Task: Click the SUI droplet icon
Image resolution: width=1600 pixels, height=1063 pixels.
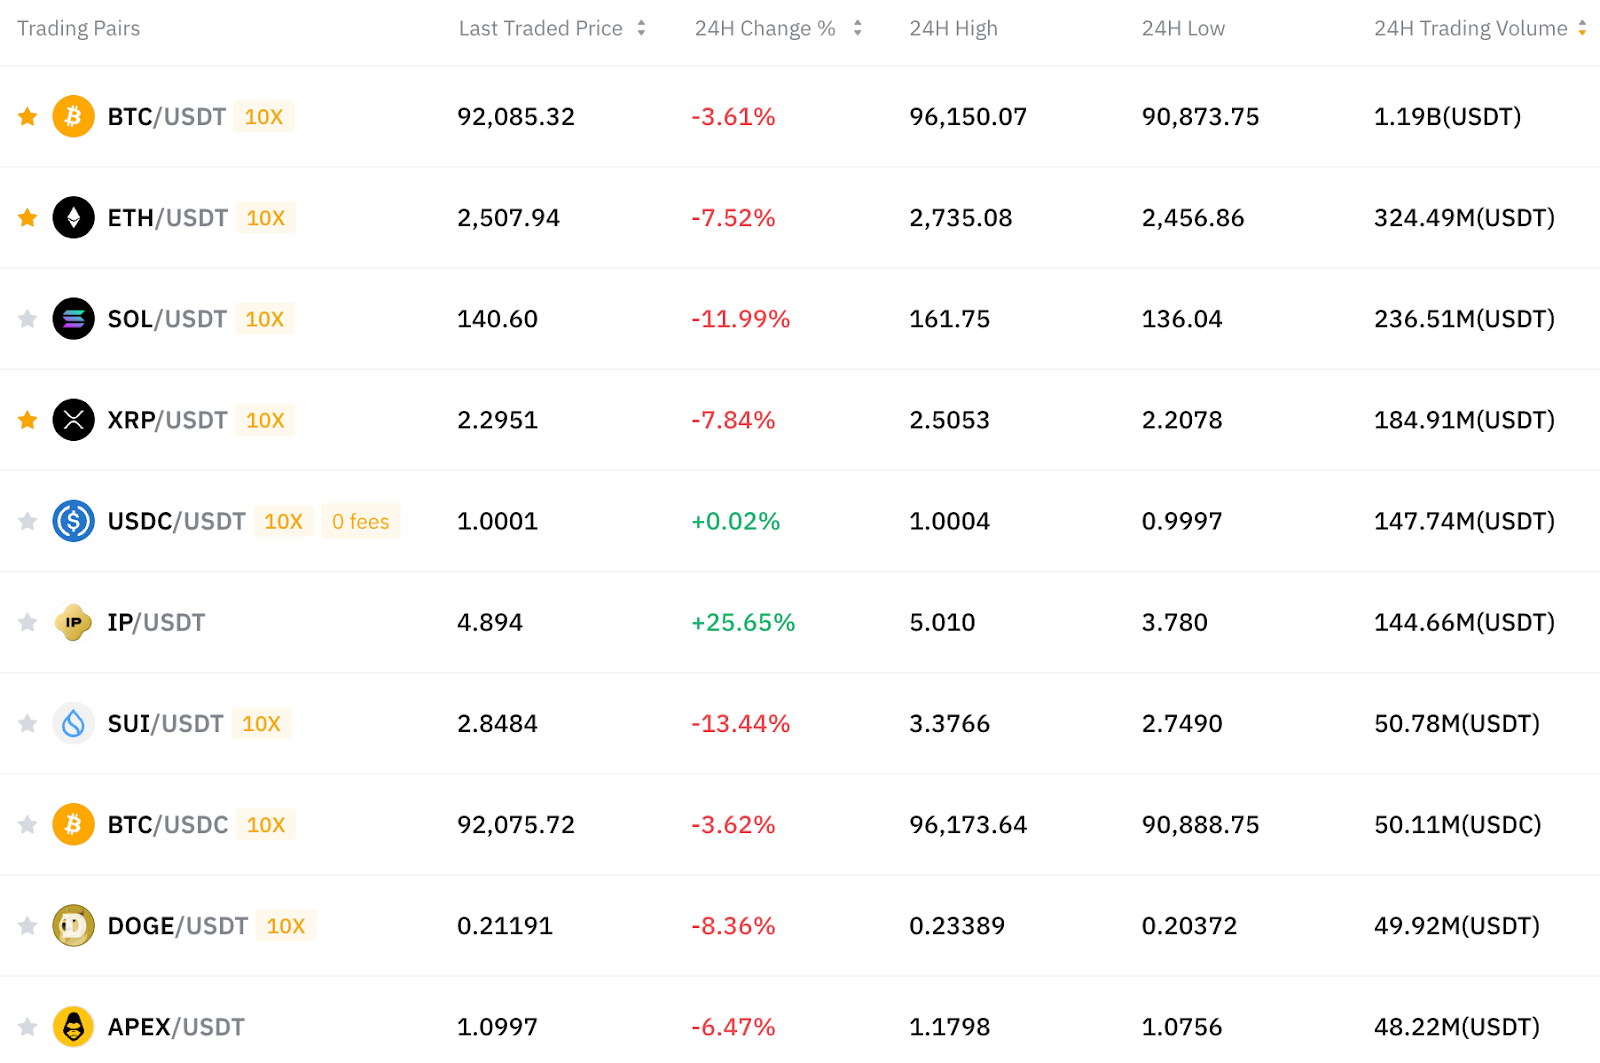Action: click(x=73, y=723)
